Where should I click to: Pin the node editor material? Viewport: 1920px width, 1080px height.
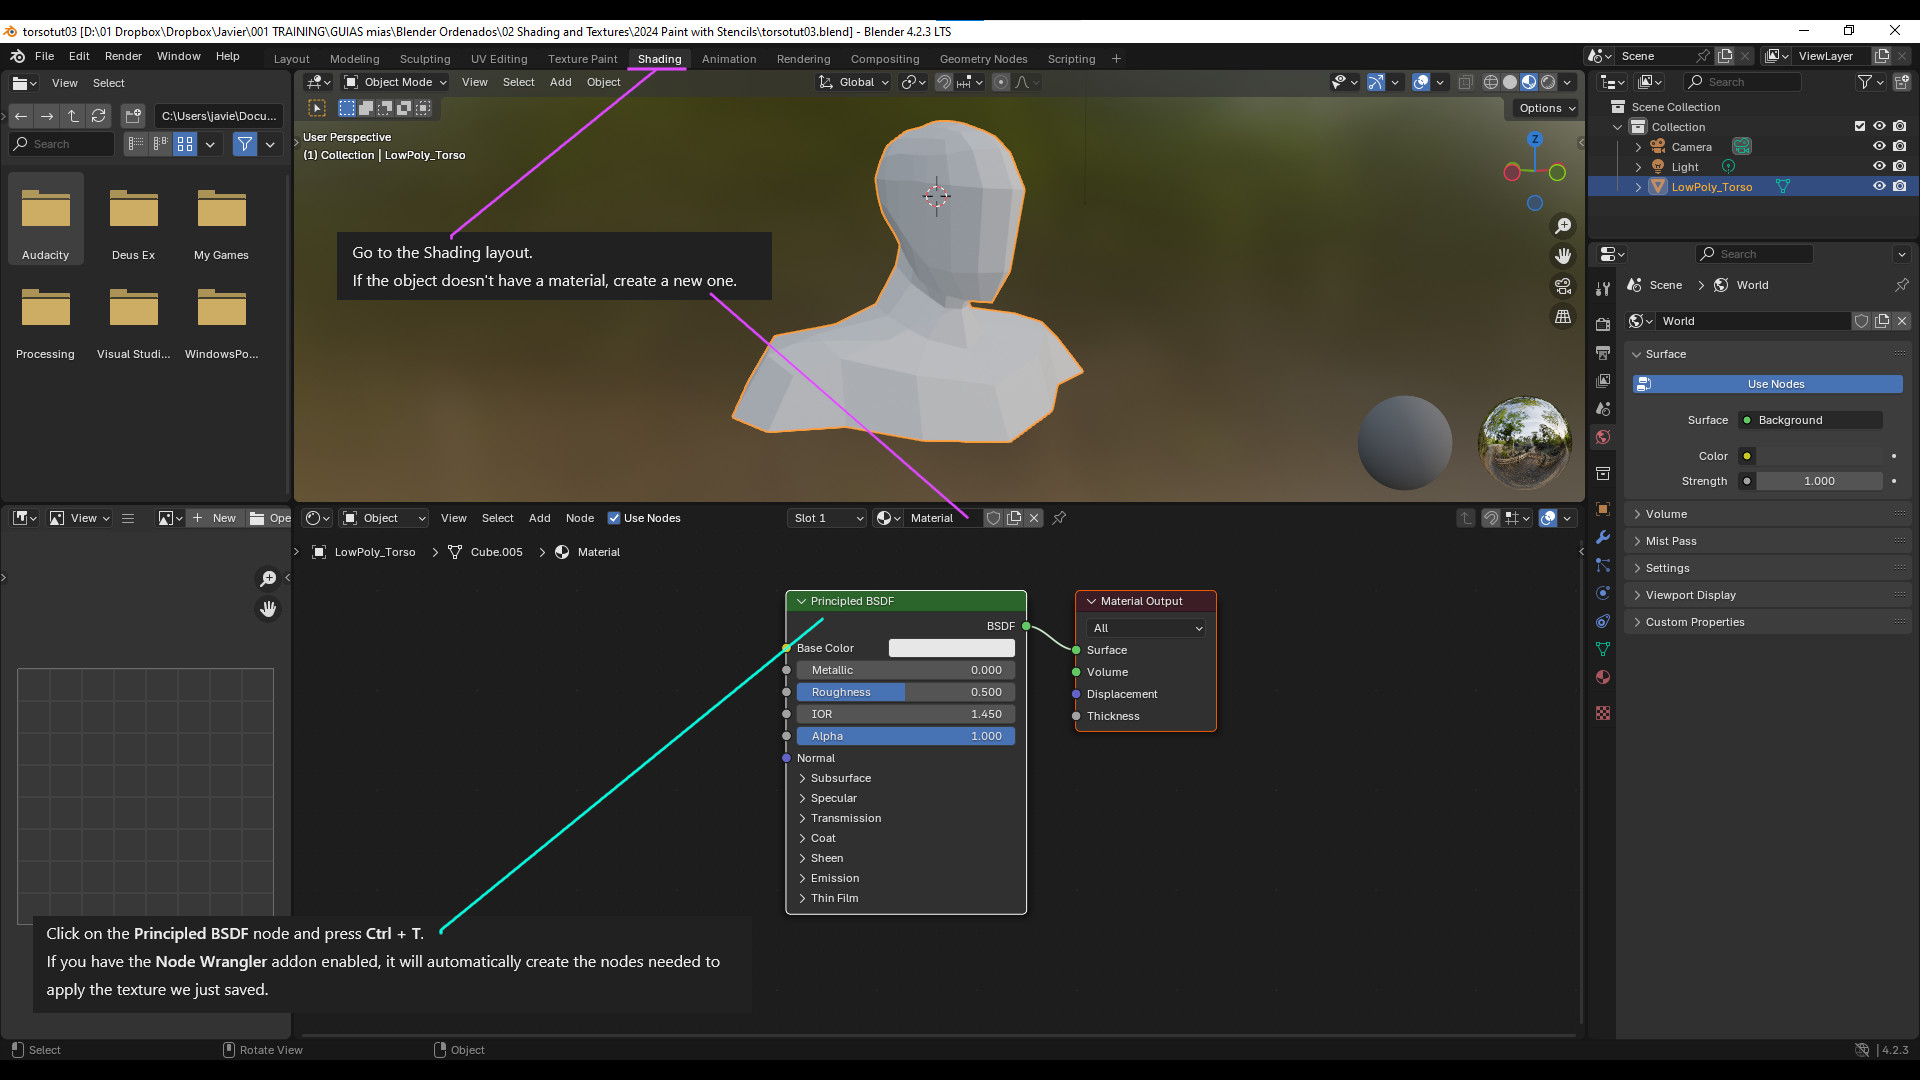pyautogui.click(x=1059, y=518)
